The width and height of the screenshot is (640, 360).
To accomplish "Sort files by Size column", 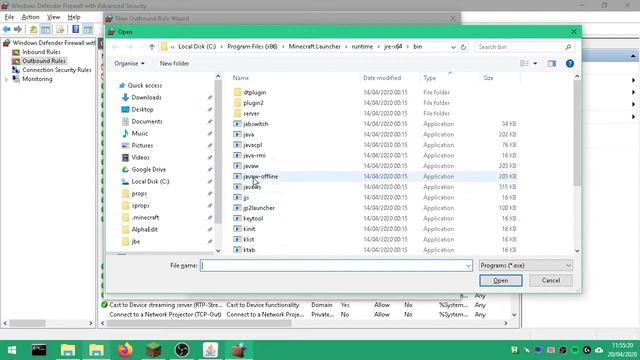I will [x=488, y=78].
